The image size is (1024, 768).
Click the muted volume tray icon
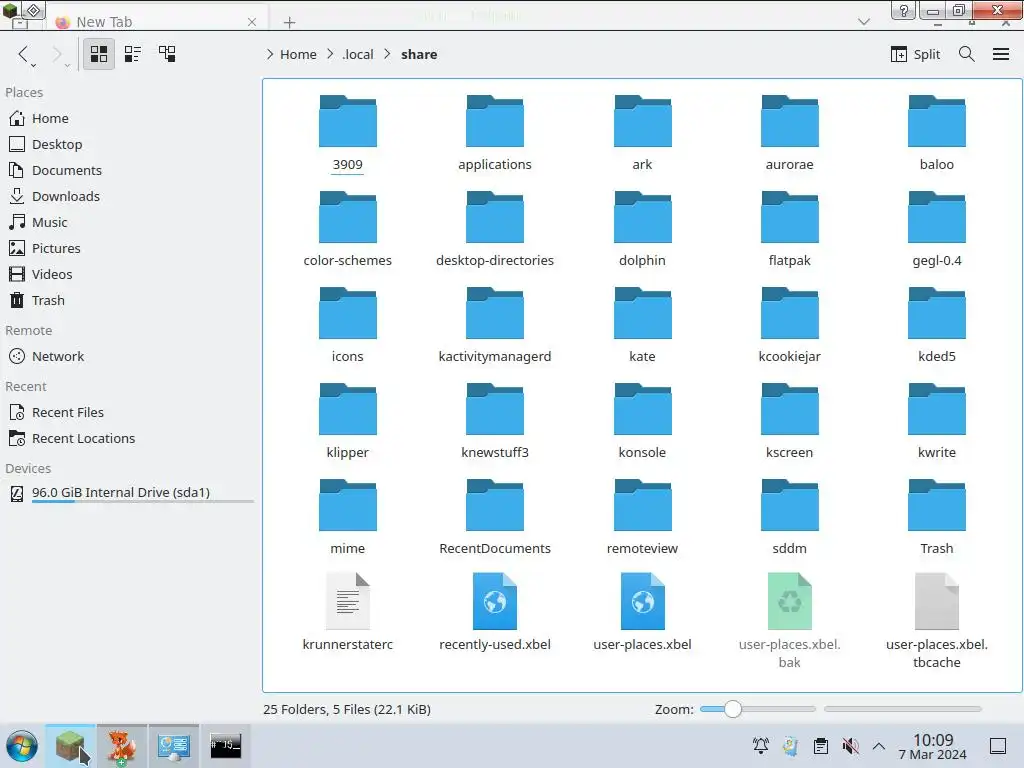850,746
